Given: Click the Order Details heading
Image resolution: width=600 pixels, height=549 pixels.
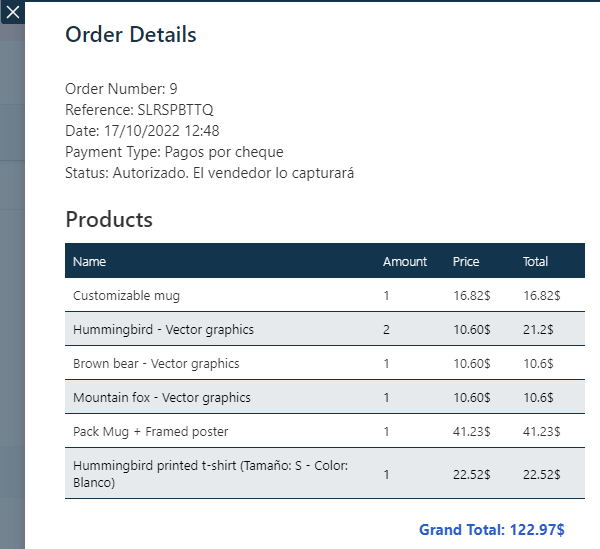Looking at the screenshot, I should (x=130, y=35).
